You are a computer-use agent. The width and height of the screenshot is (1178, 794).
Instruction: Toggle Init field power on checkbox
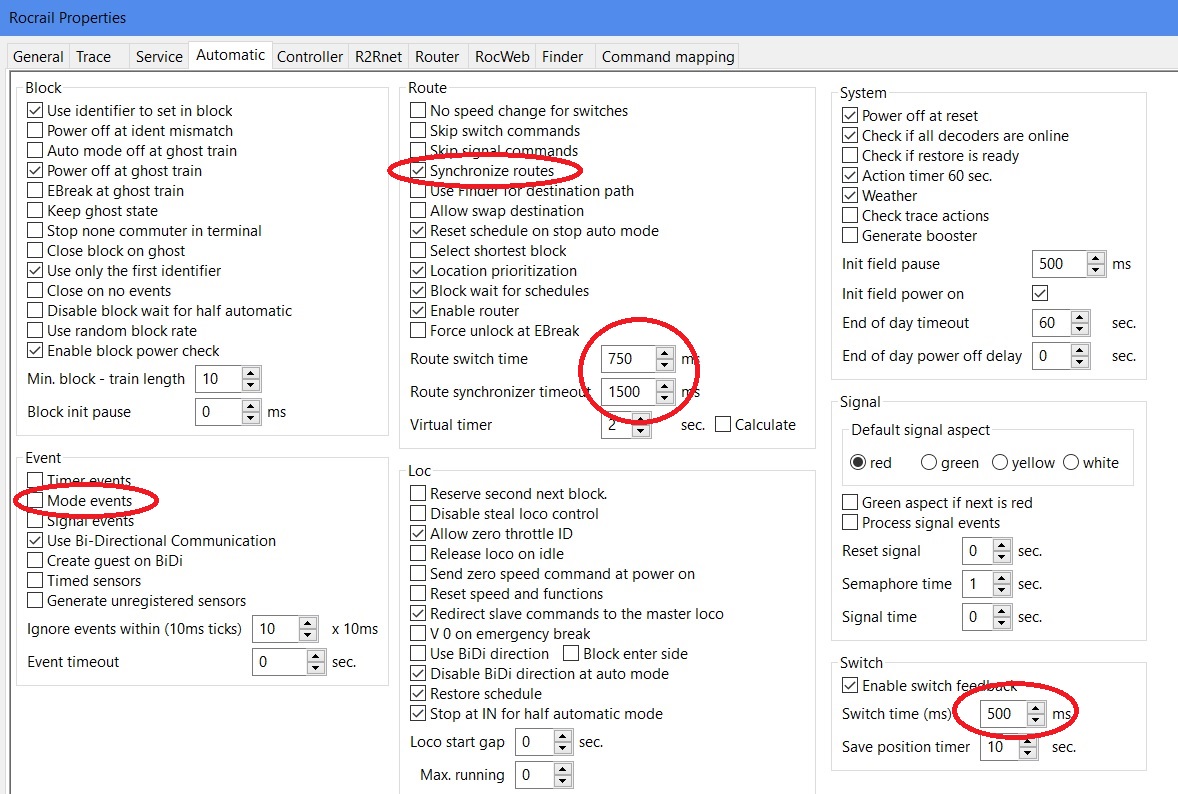(x=1040, y=293)
